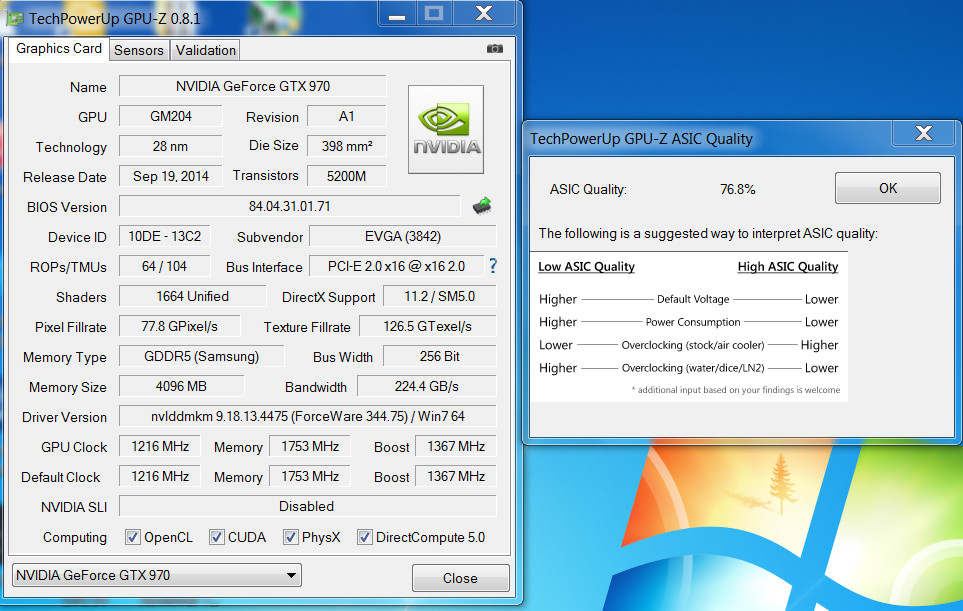Switch to the Graphics Card tab

pyautogui.click(x=59, y=49)
